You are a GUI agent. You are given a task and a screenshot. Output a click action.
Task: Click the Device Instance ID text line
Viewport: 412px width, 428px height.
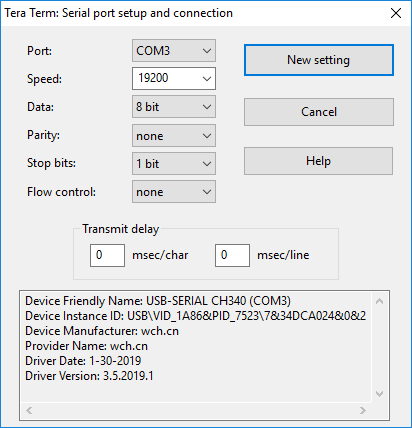click(x=196, y=316)
